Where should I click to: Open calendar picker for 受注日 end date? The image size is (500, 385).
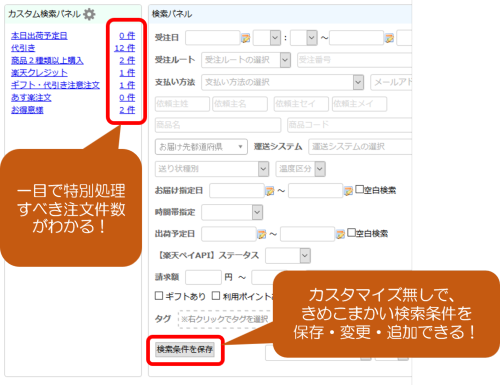coord(389,38)
